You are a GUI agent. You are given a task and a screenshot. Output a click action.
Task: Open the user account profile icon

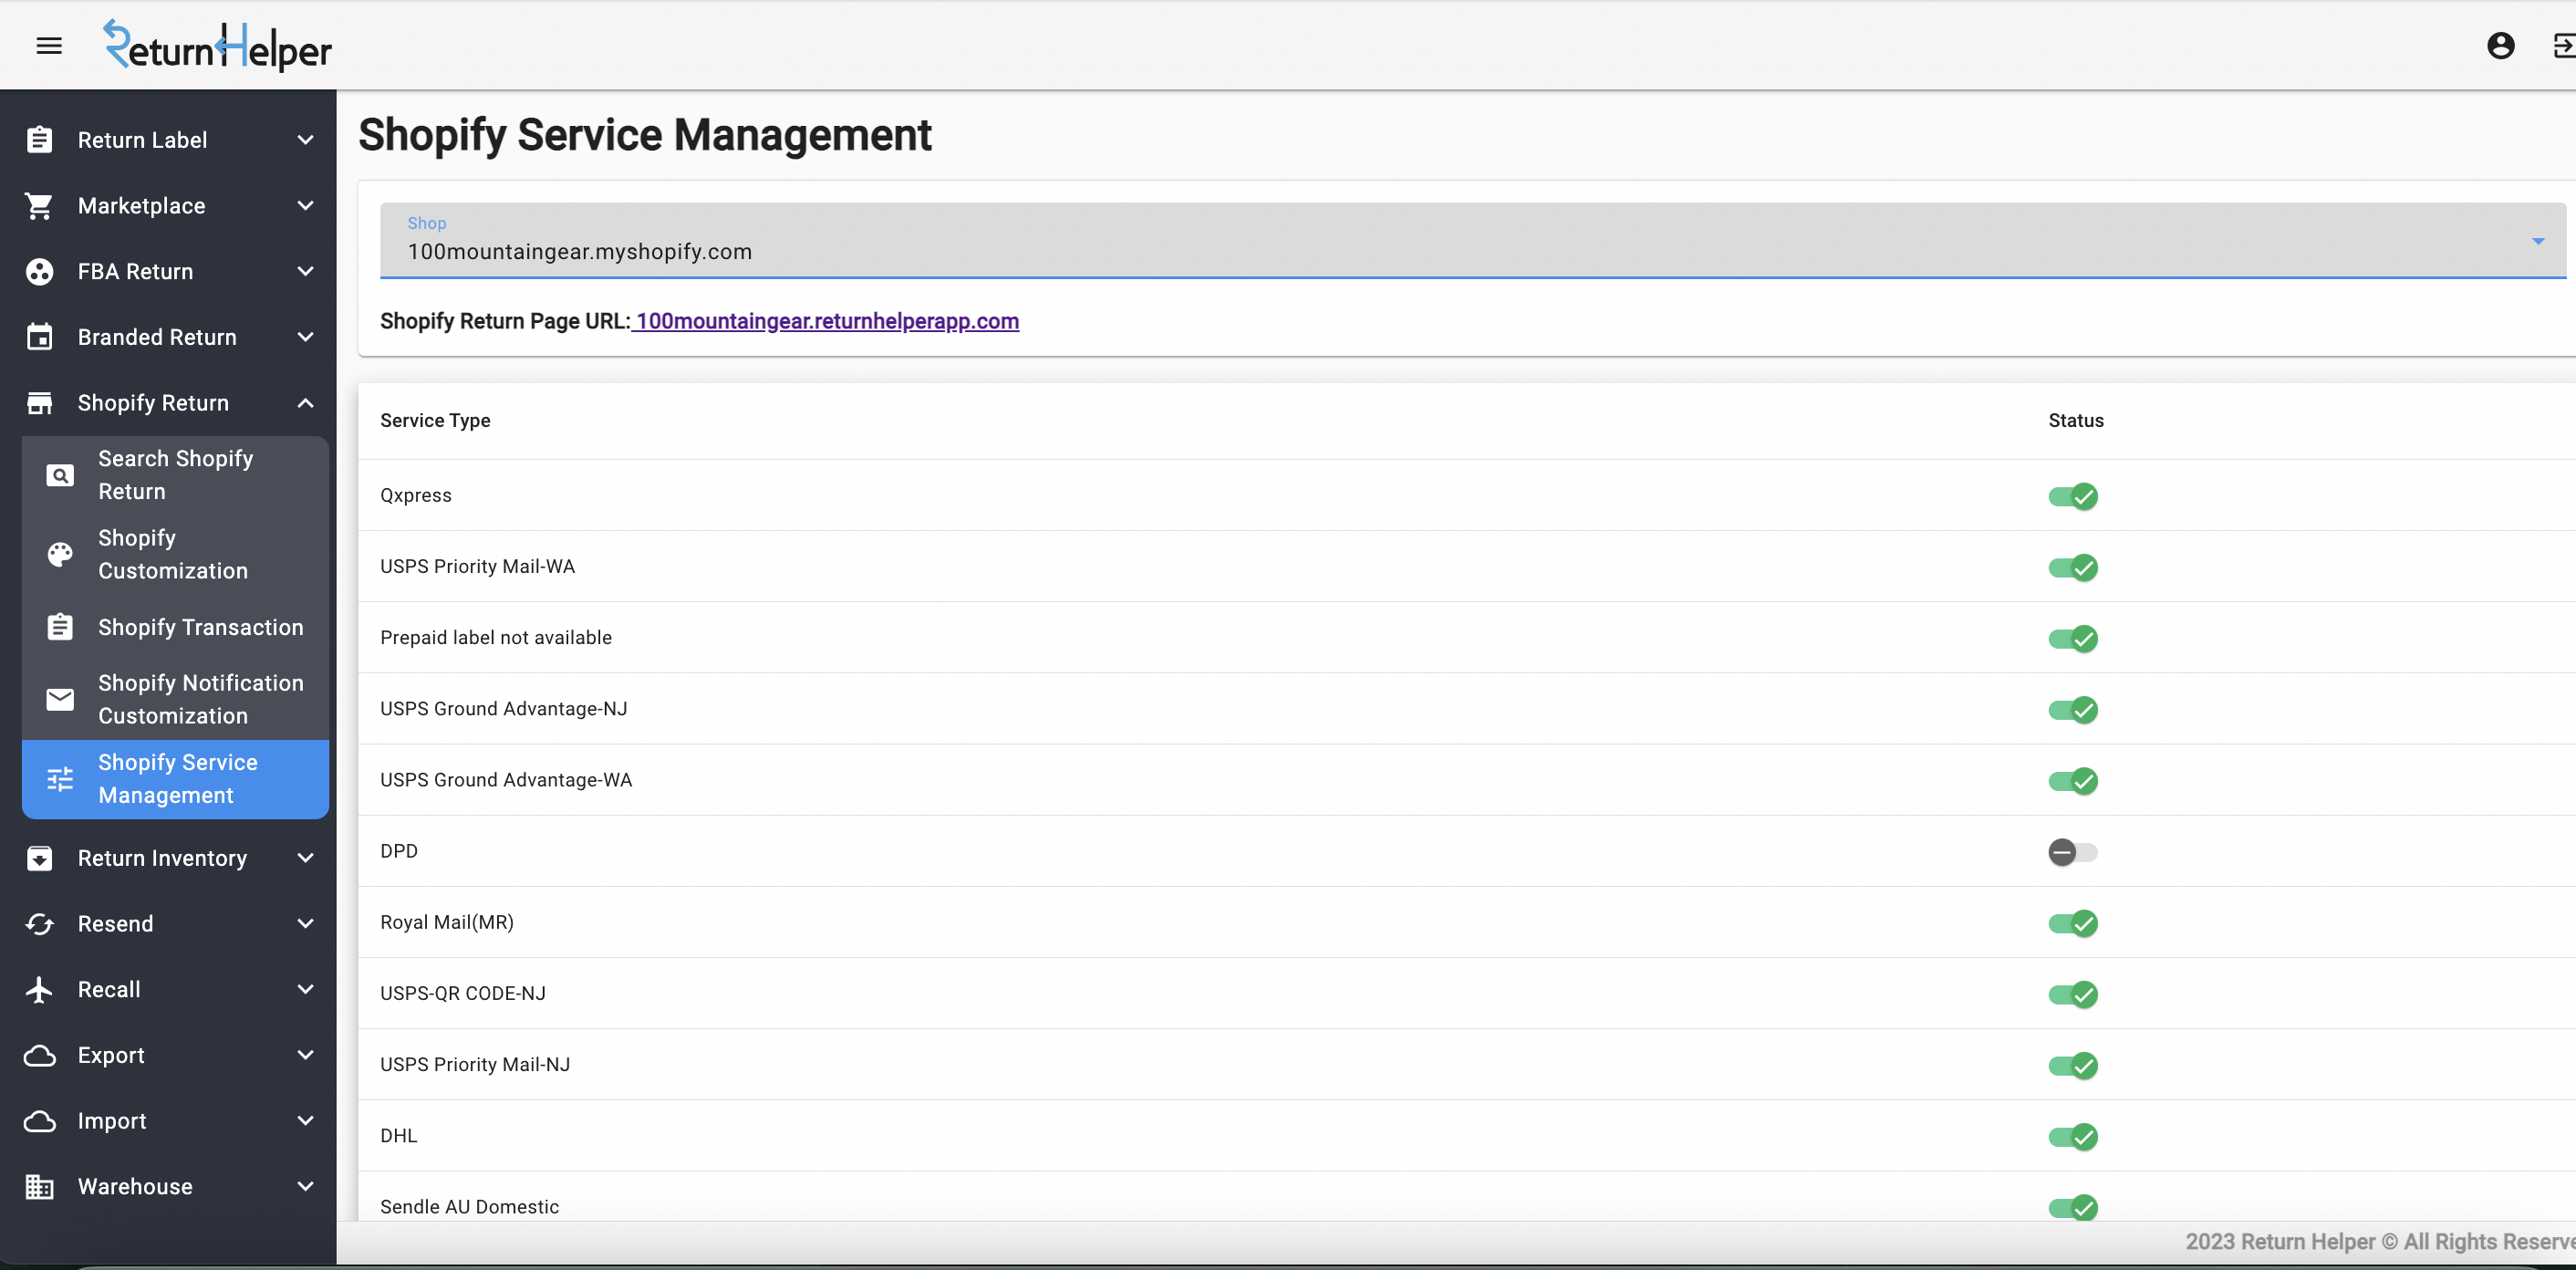click(x=2500, y=46)
